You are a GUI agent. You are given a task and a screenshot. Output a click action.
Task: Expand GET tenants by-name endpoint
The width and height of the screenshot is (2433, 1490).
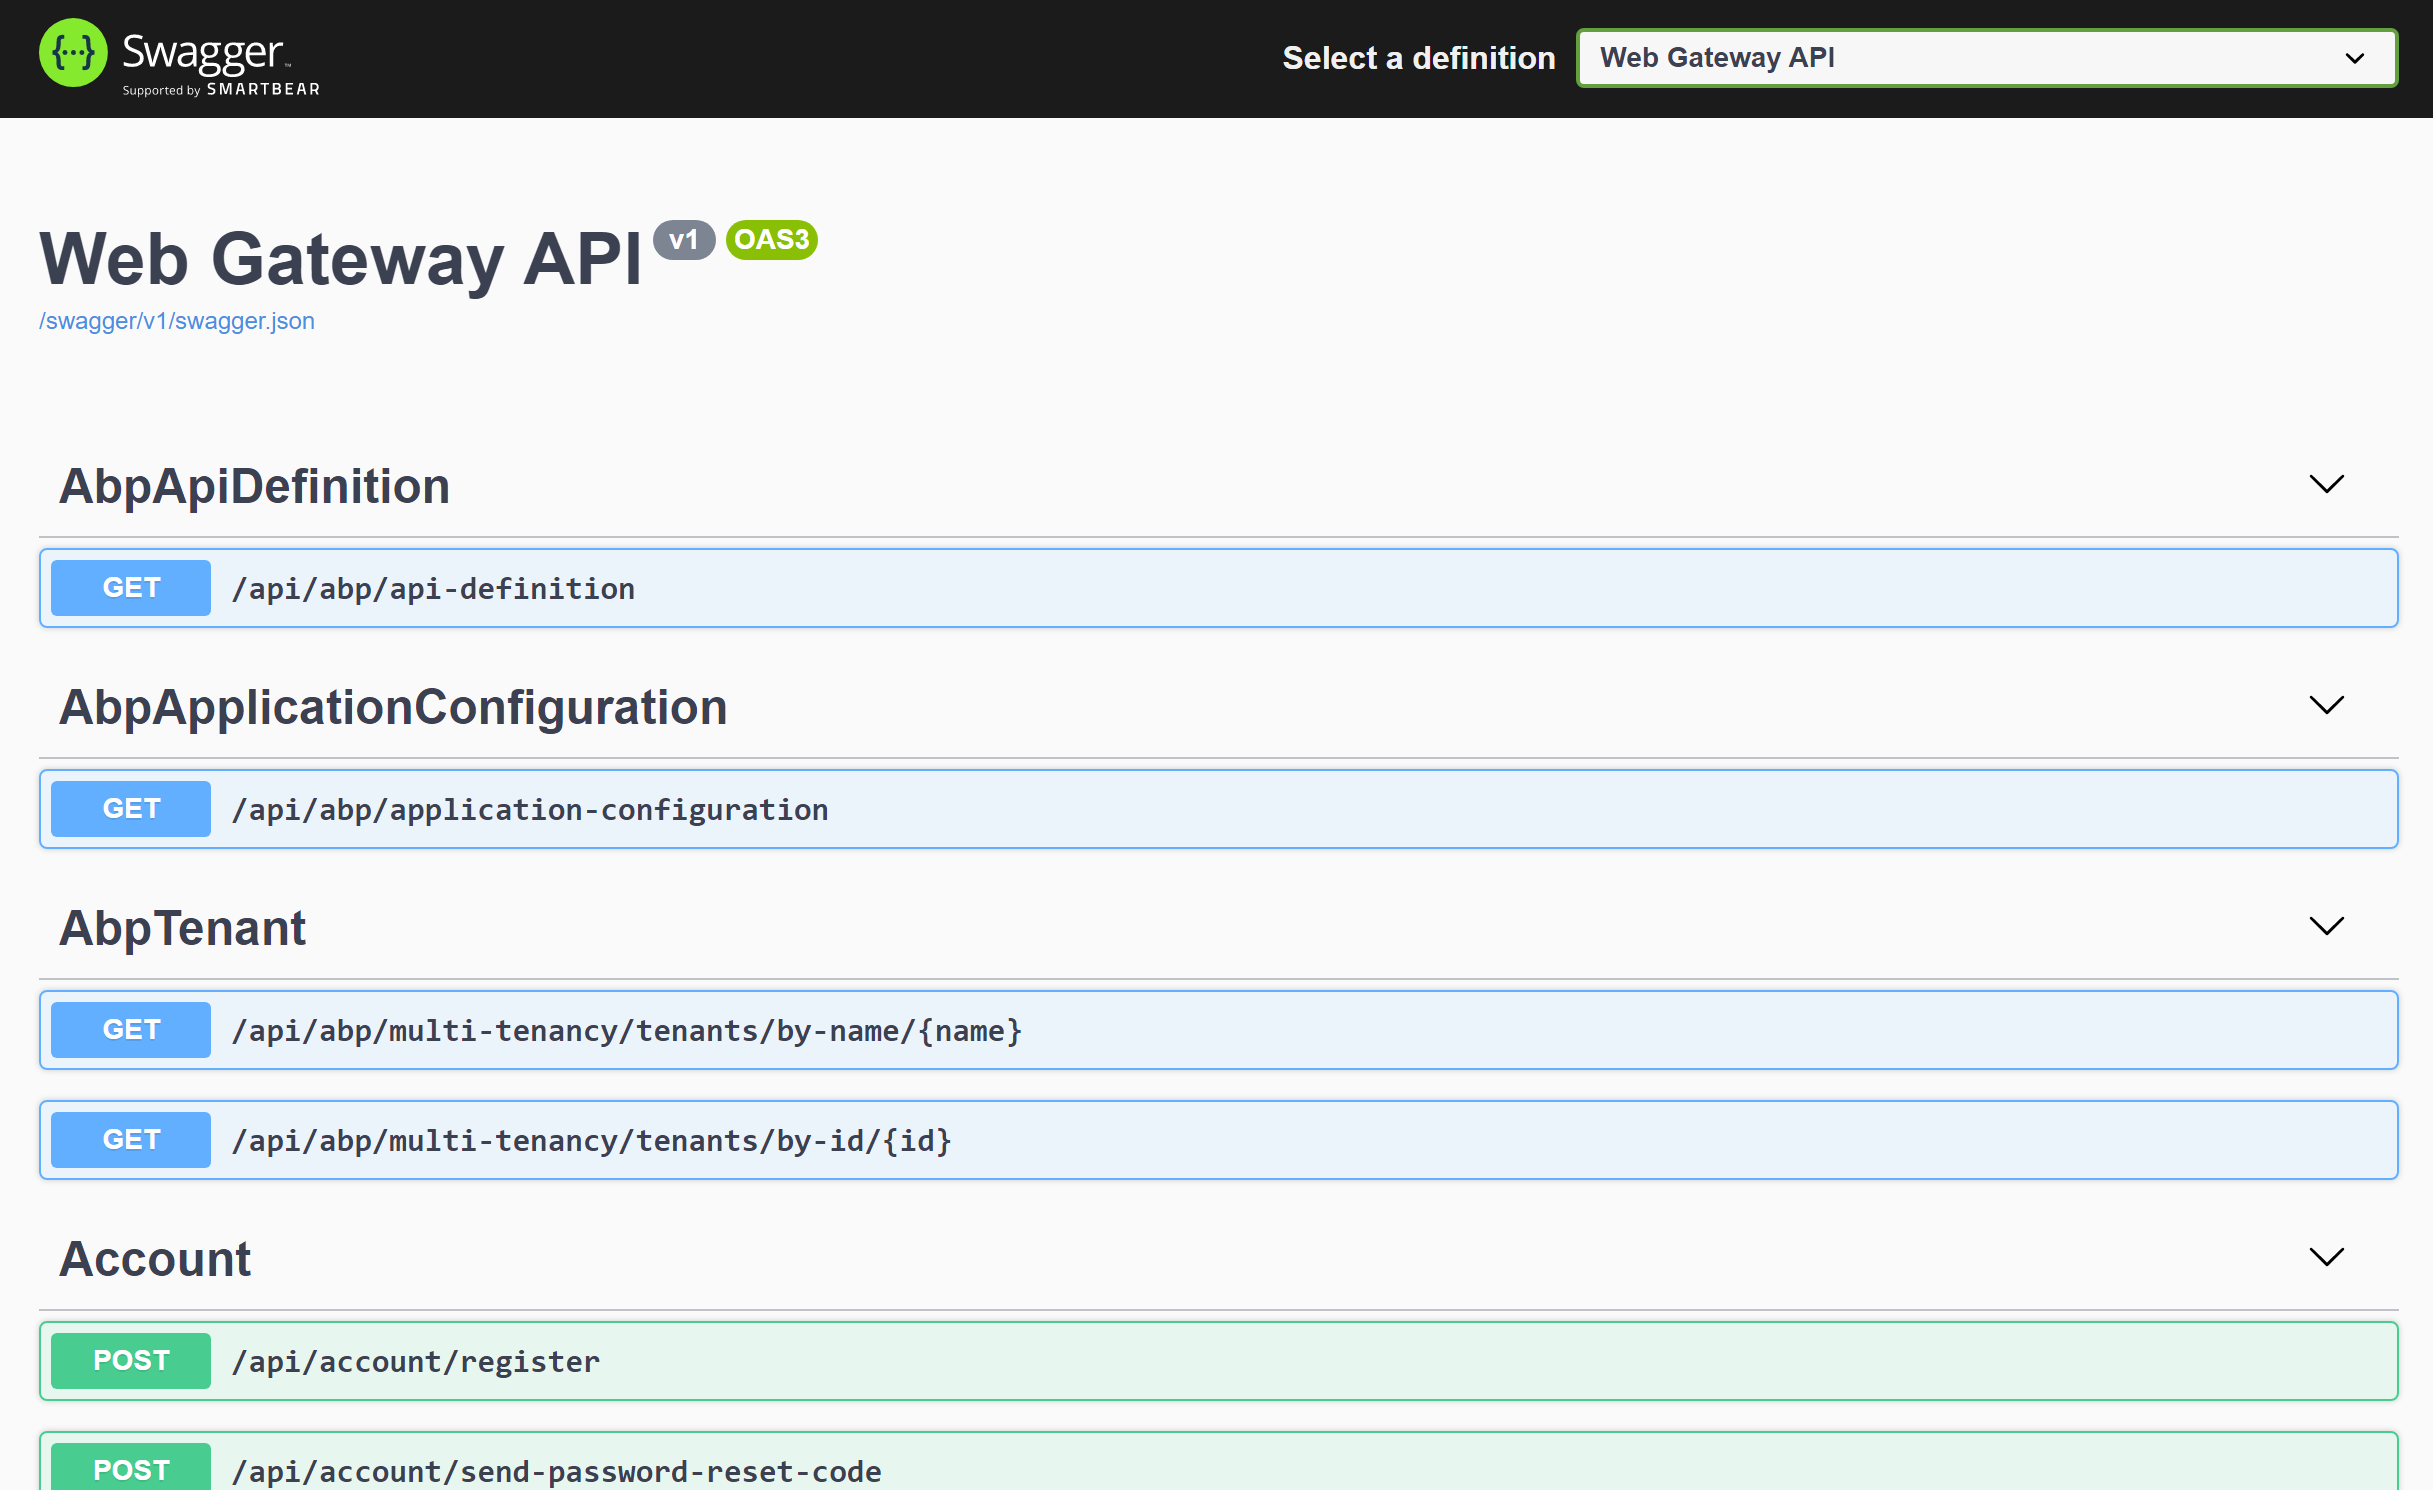pyautogui.click(x=626, y=1031)
